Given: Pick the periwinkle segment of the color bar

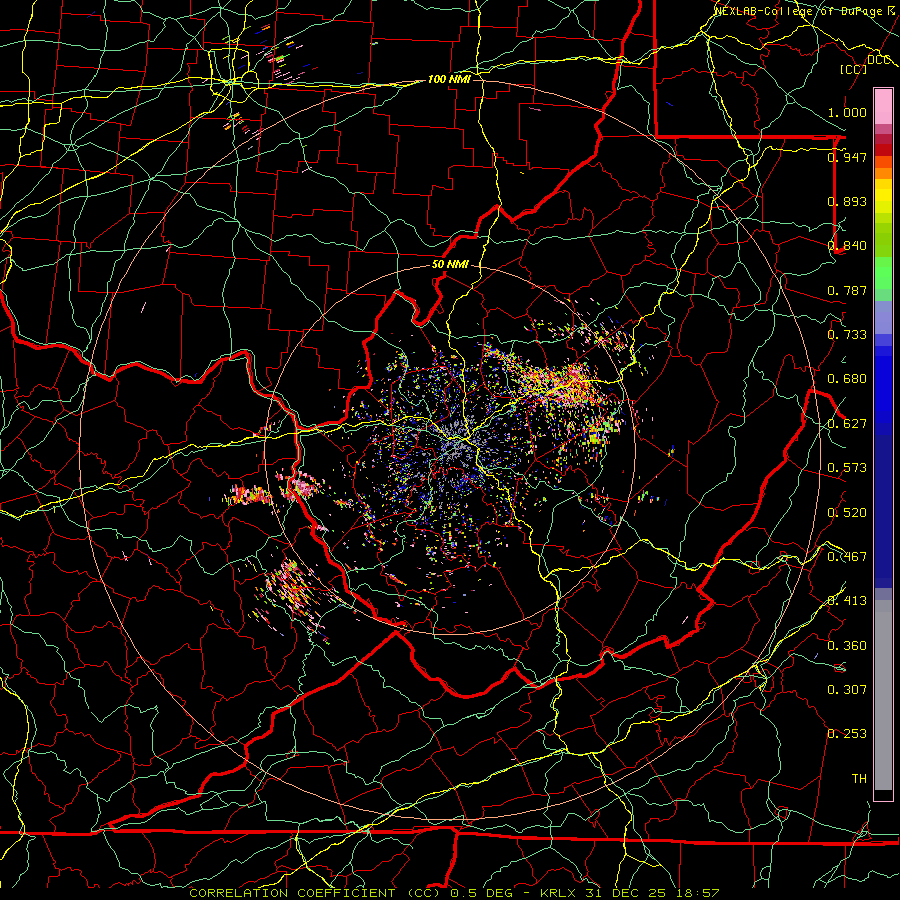Looking at the screenshot, I should [883, 317].
